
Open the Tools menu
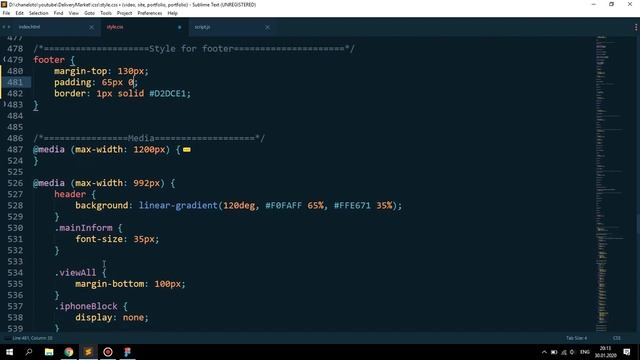coord(106,13)
